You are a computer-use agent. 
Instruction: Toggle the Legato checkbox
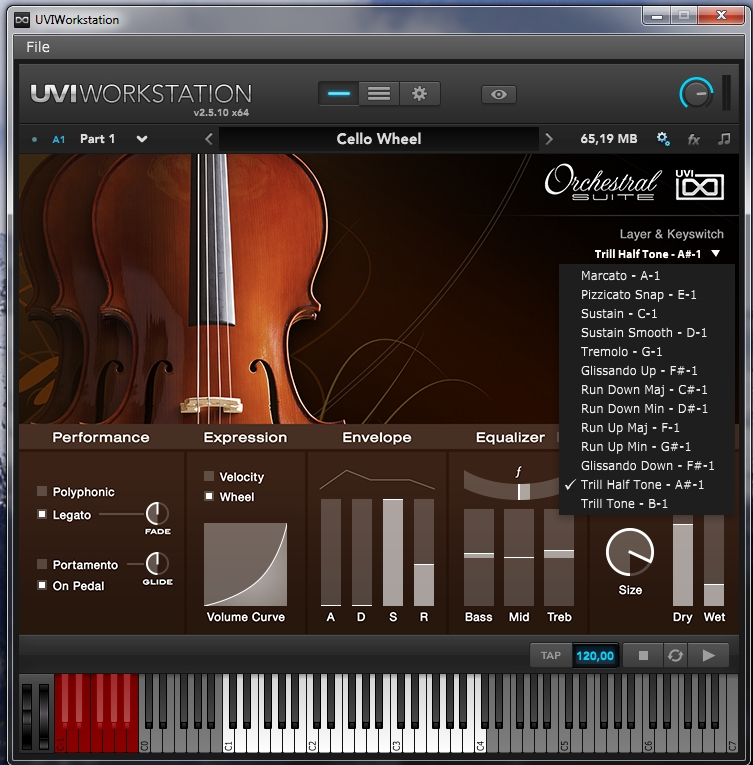tap(42, 514)
